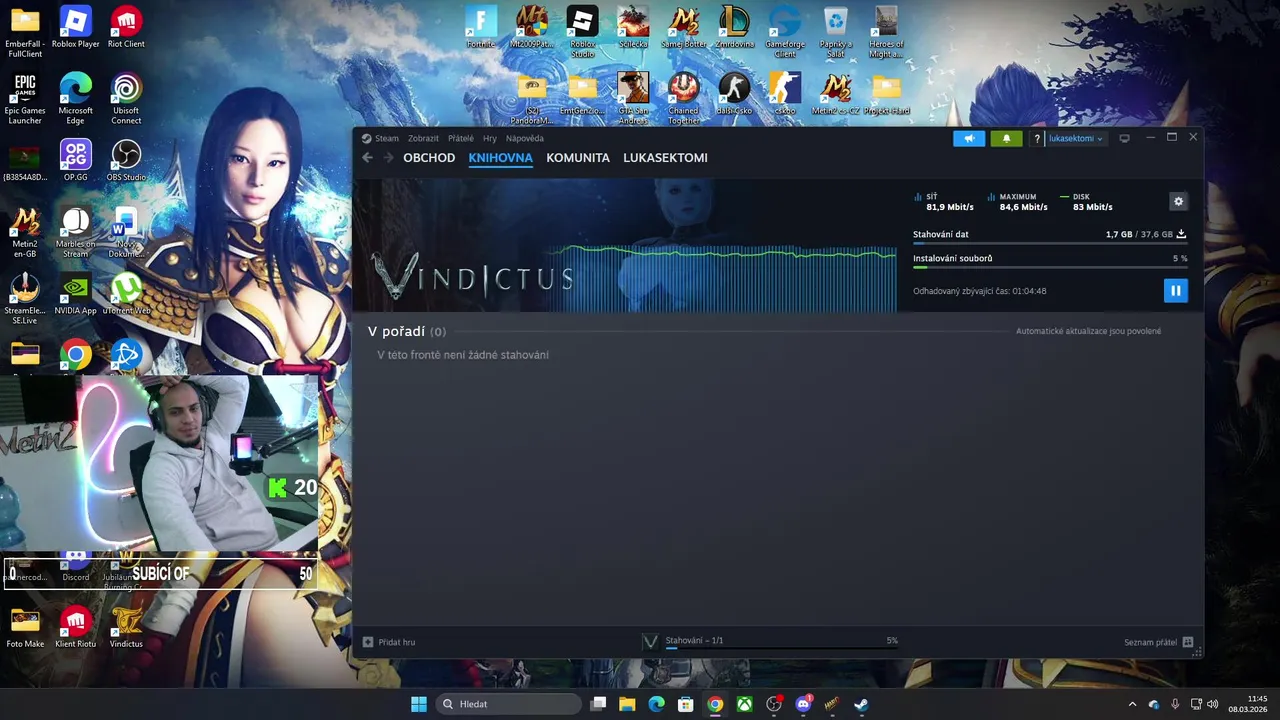Open Heroes of Might desktop shortcut
The height and width of the screenshot is (720, 1280).
[x=886, y=31]
